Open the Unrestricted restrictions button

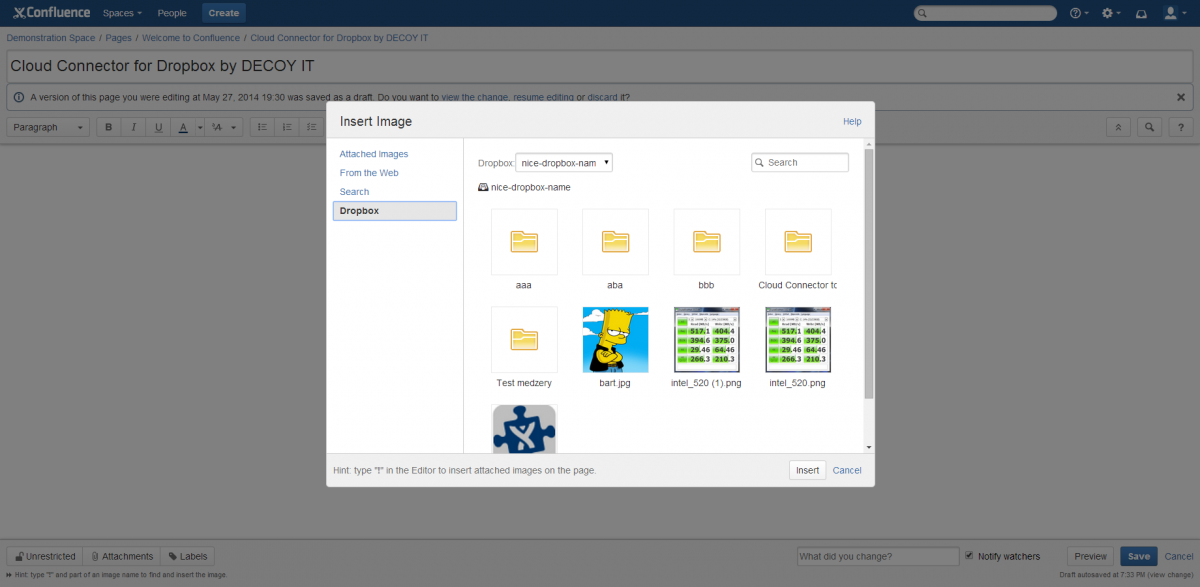coord(45,556)
